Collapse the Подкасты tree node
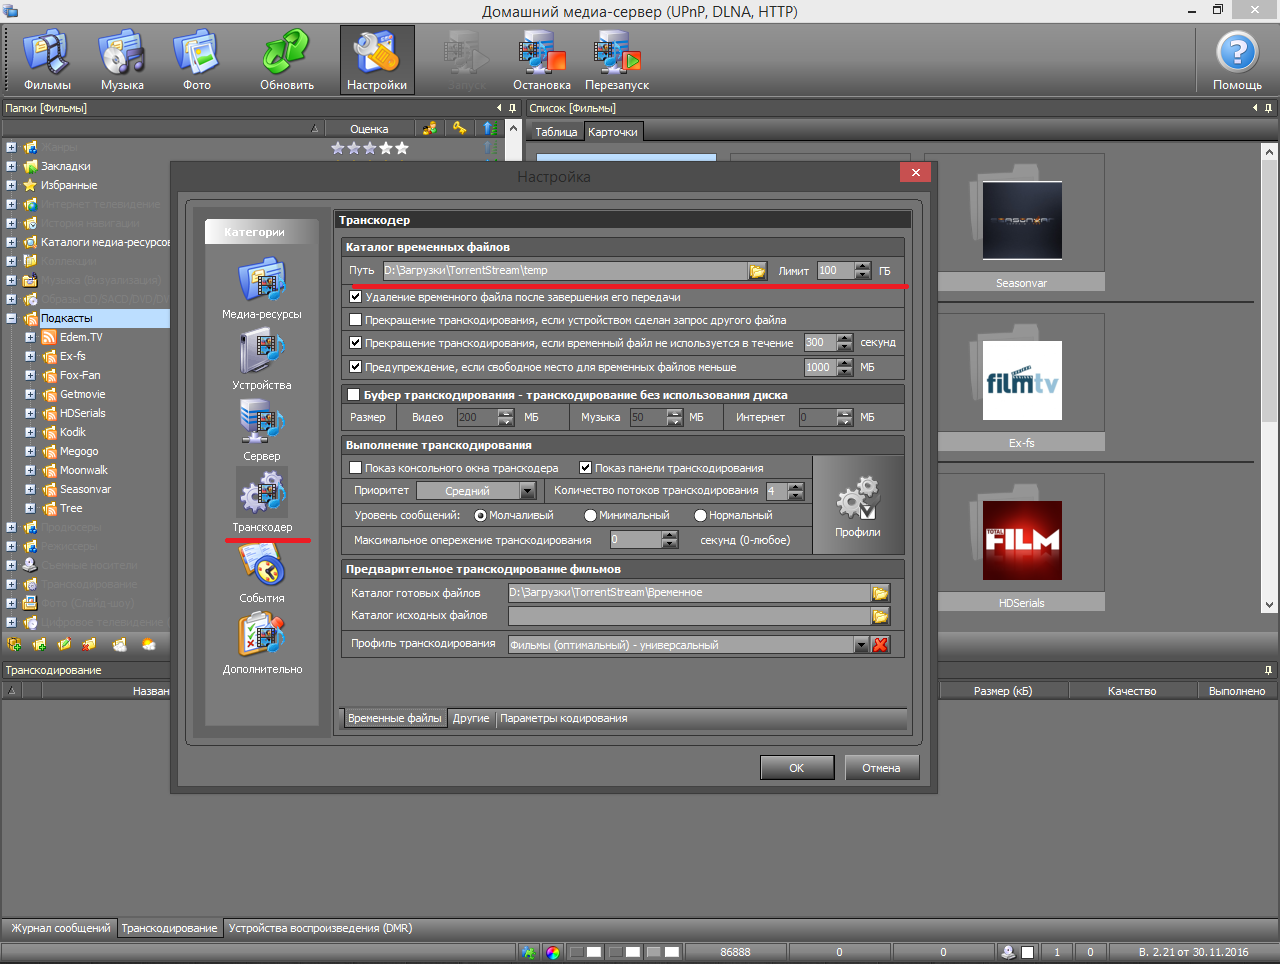This screenshot has width=1280, height=964. coord(11,318)
